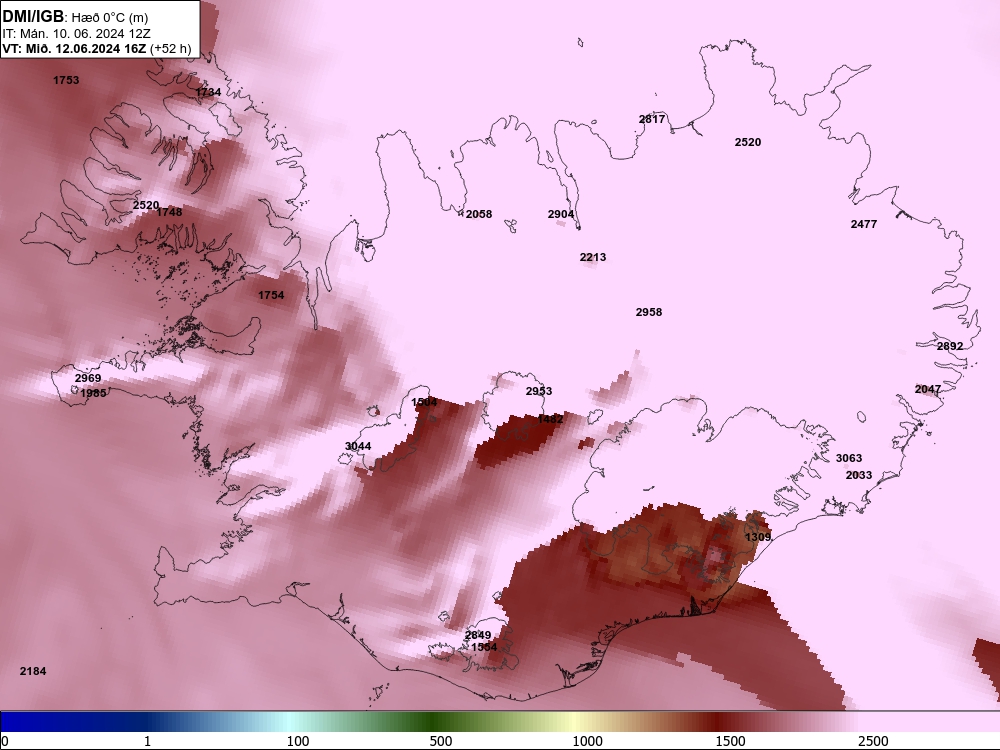Click the 1 tick on the color scale
The image size is (1000, 750).
coord(147,741)
